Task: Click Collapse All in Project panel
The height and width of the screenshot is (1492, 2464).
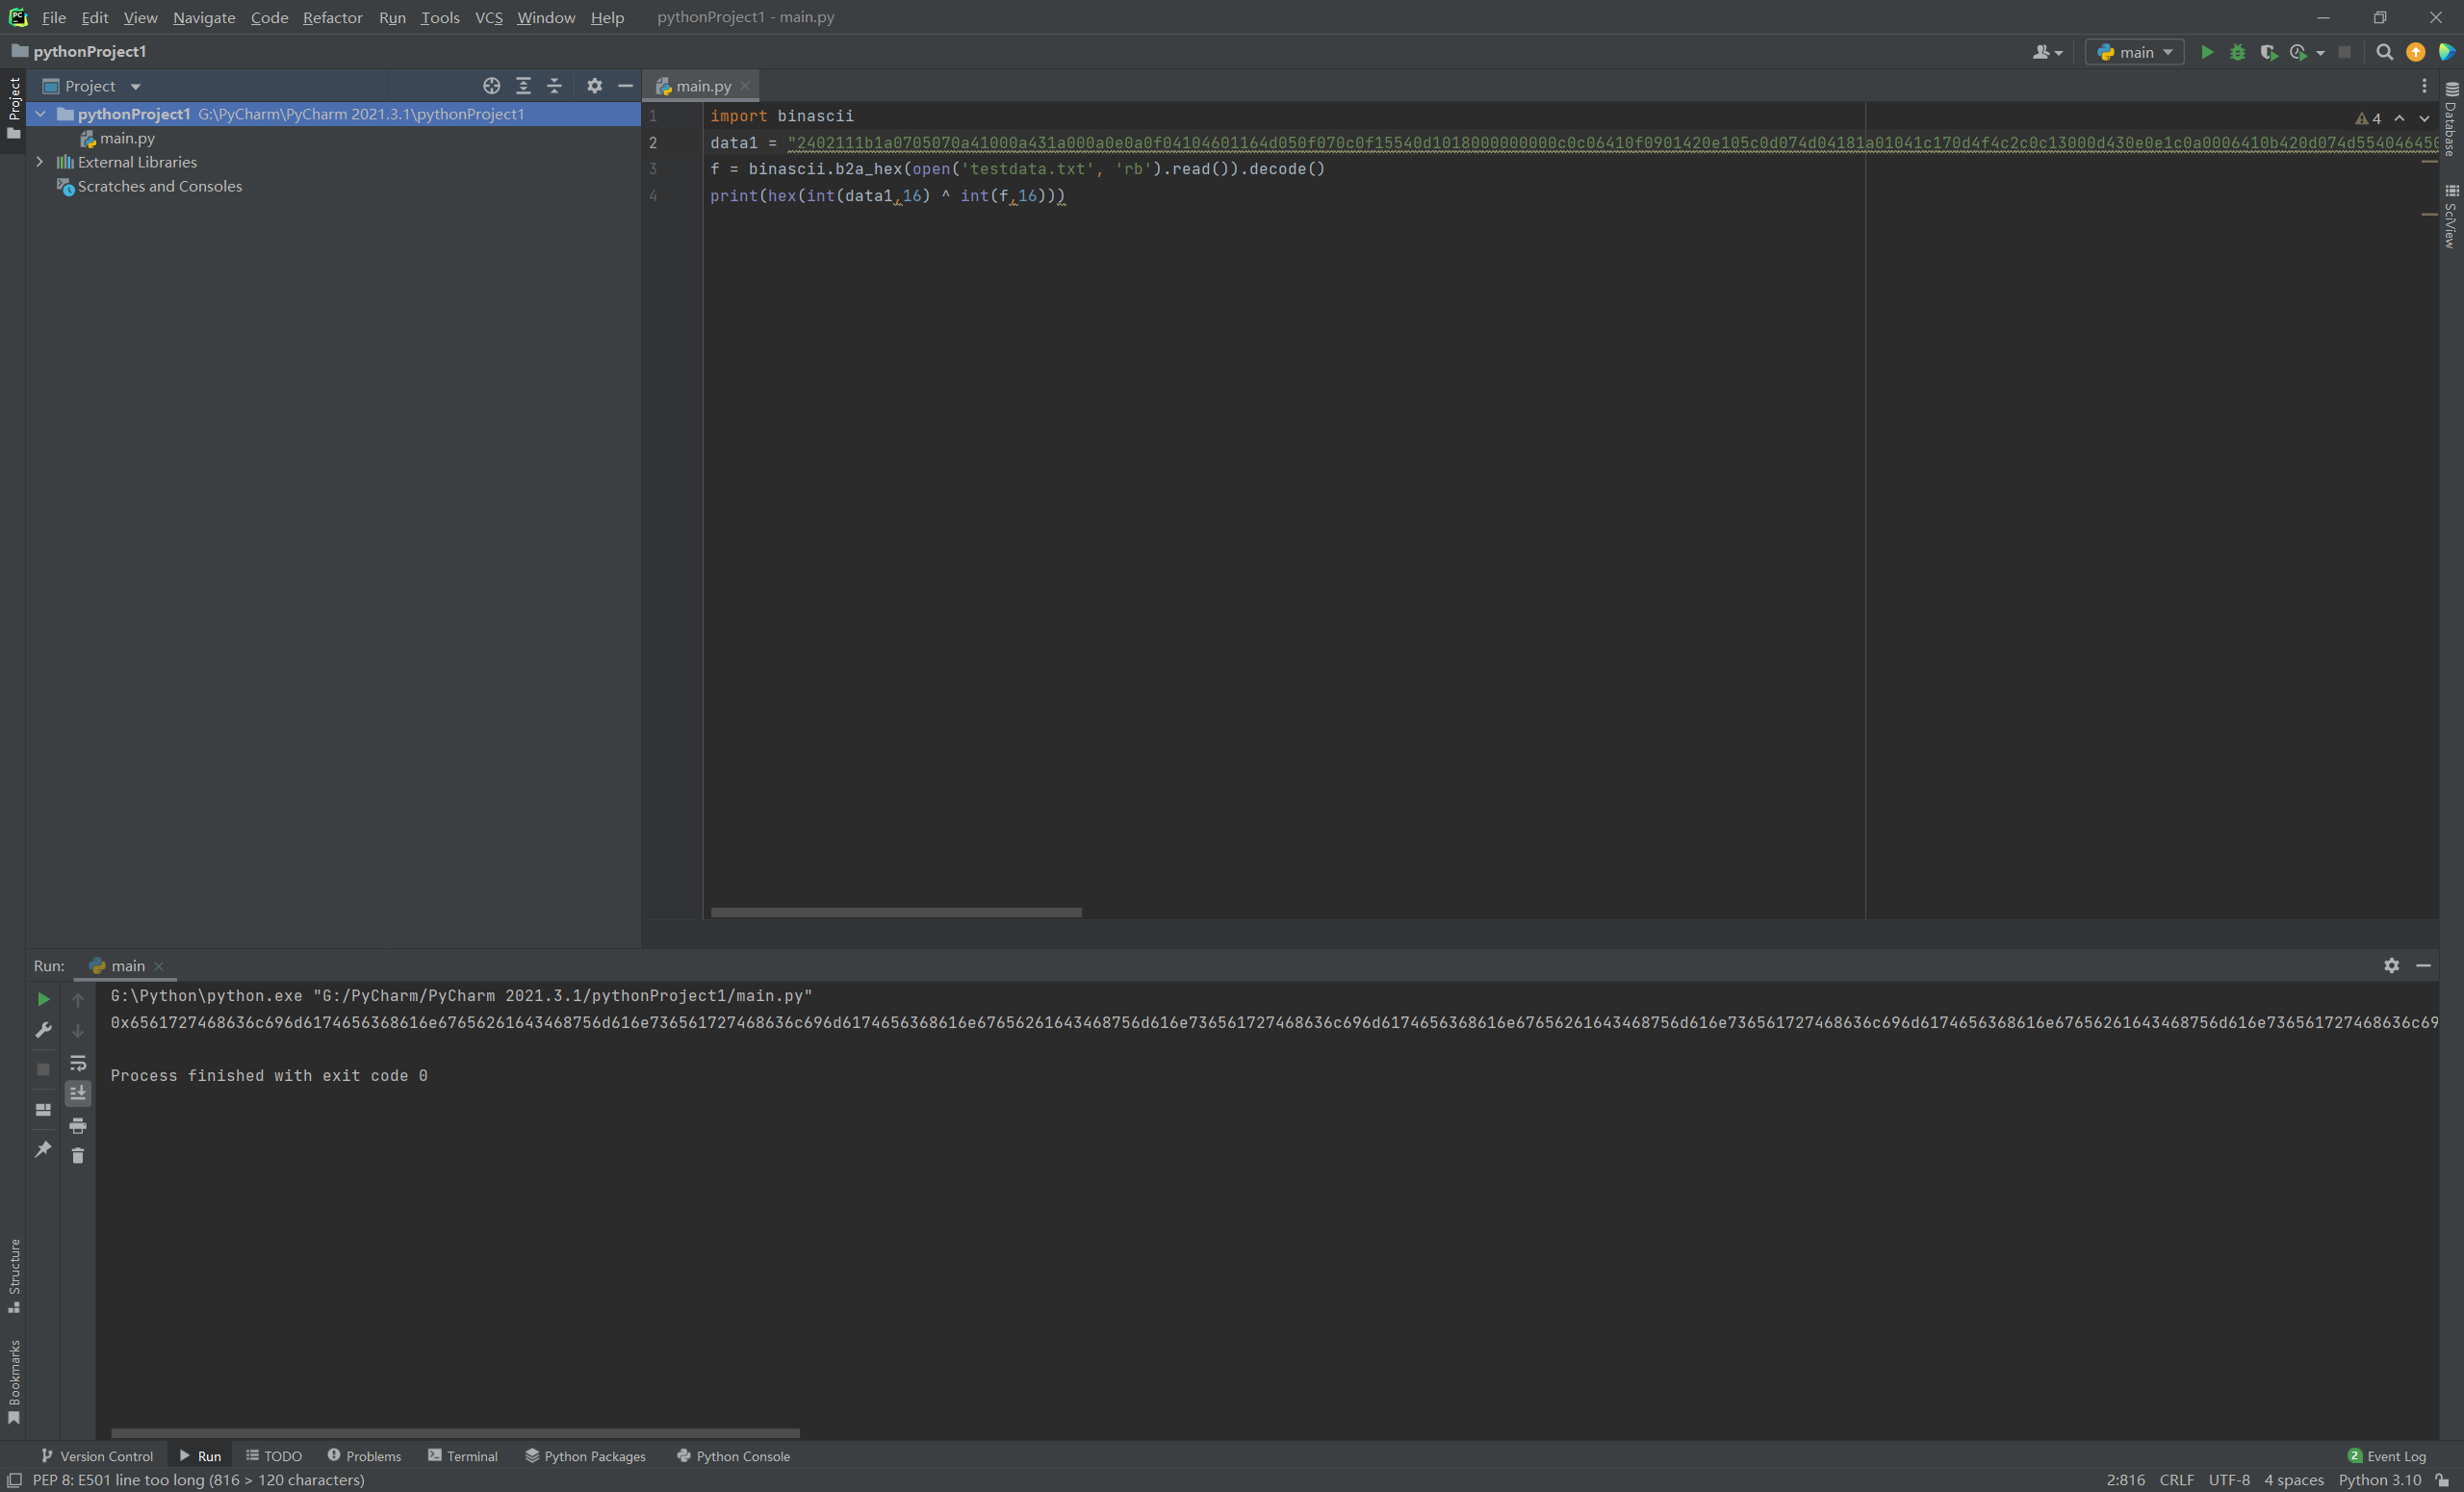Action: (x=554, y=86)
